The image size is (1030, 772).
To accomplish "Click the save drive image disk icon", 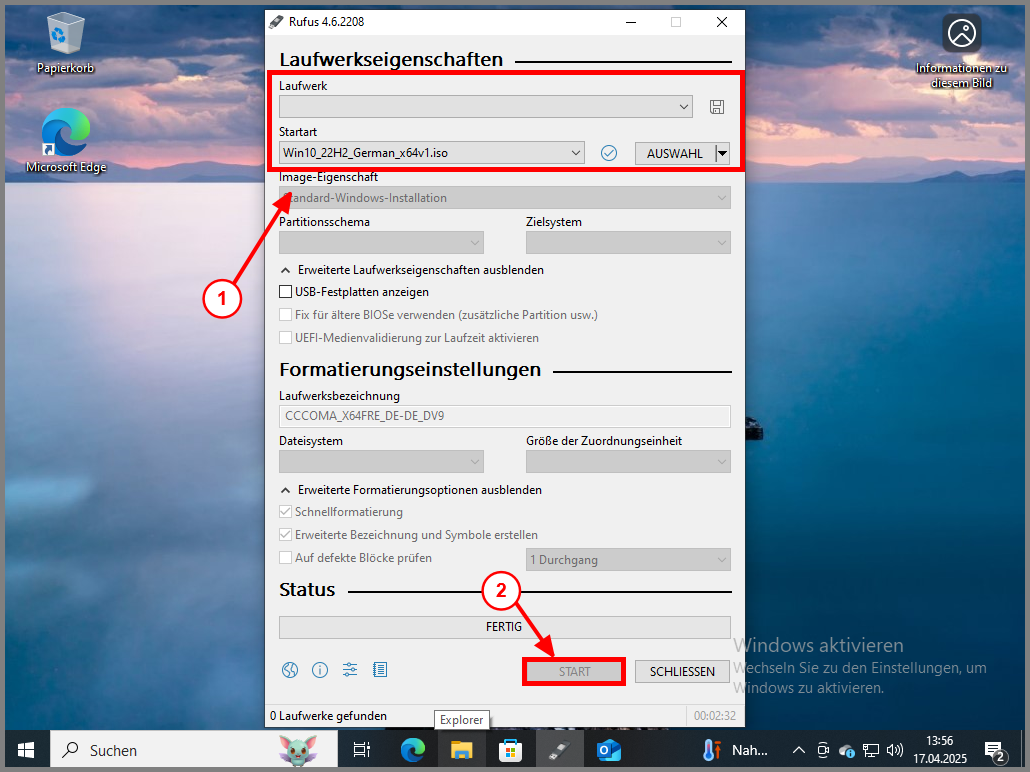I will [x=717, y=107].
